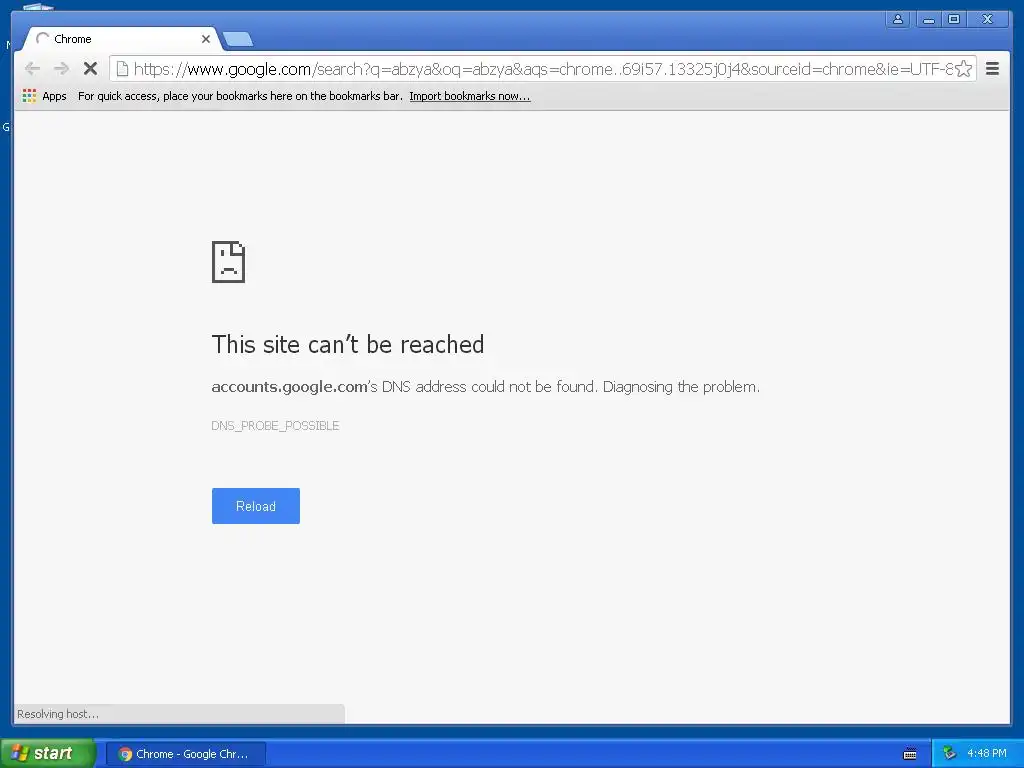This screenshot has width=1024, height=768.
Task: Go forward with the forward arrow
Action: [61, 69]
